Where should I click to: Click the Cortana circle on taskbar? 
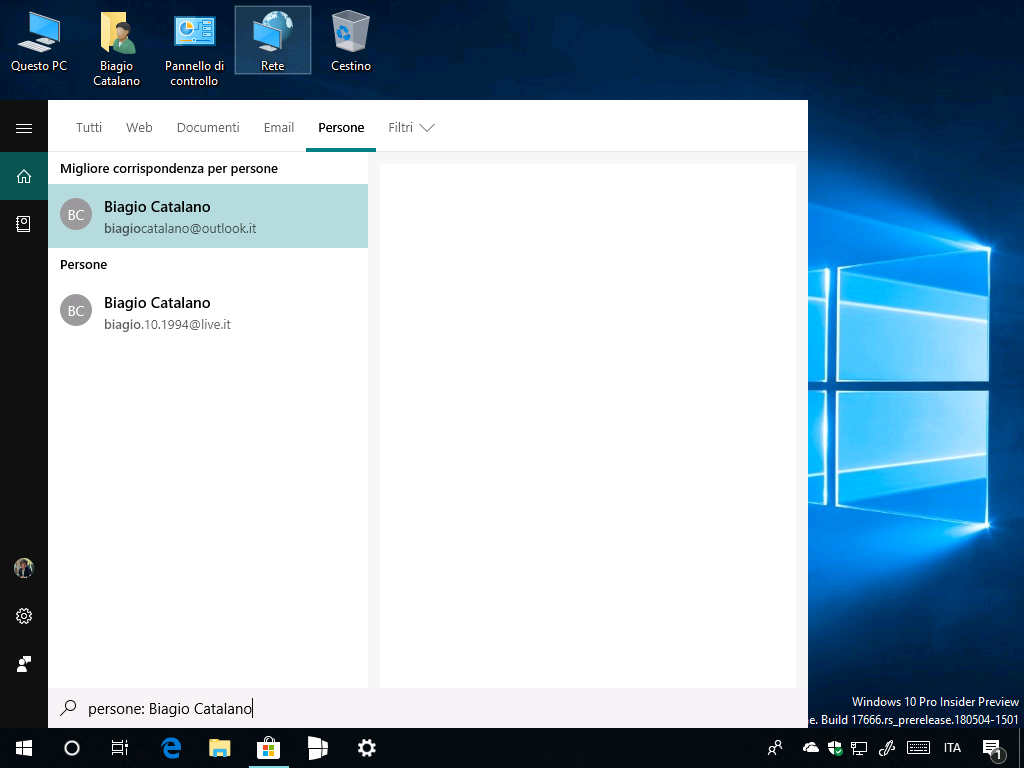pyautogui.click(x=72, y=748)
